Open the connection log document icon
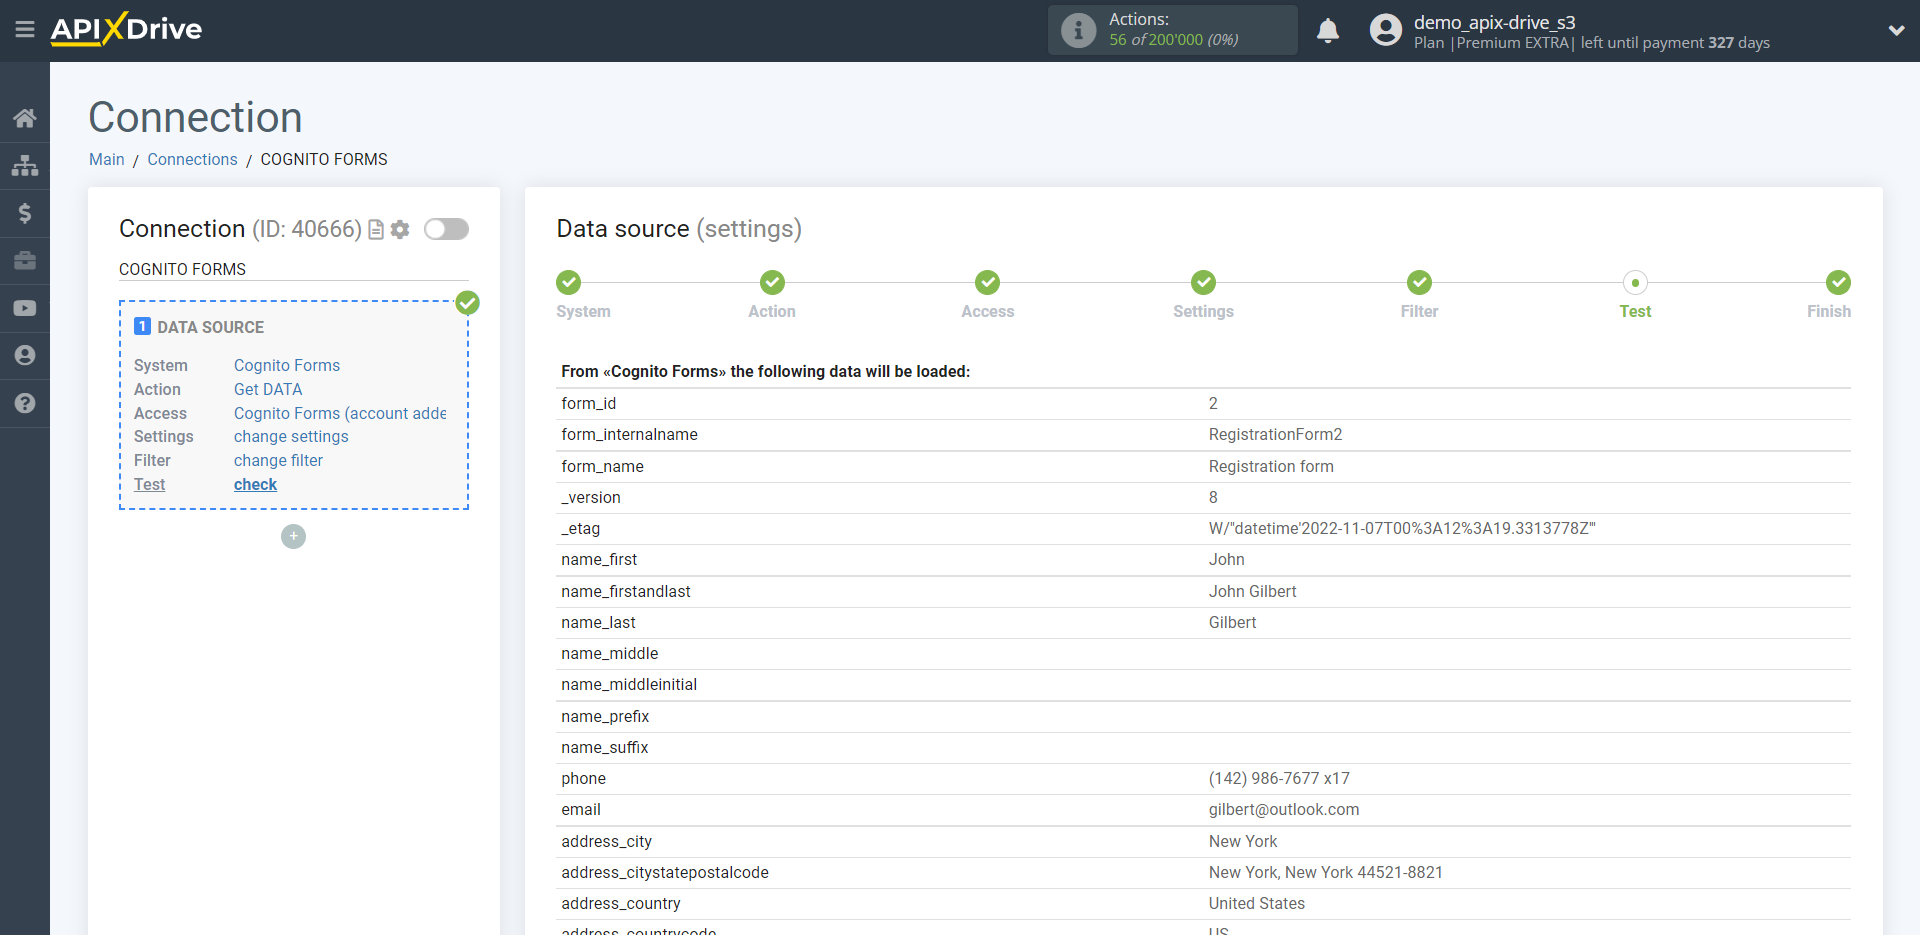The height and width of the screenshot is (935, 1920). [x=376, y=230]
